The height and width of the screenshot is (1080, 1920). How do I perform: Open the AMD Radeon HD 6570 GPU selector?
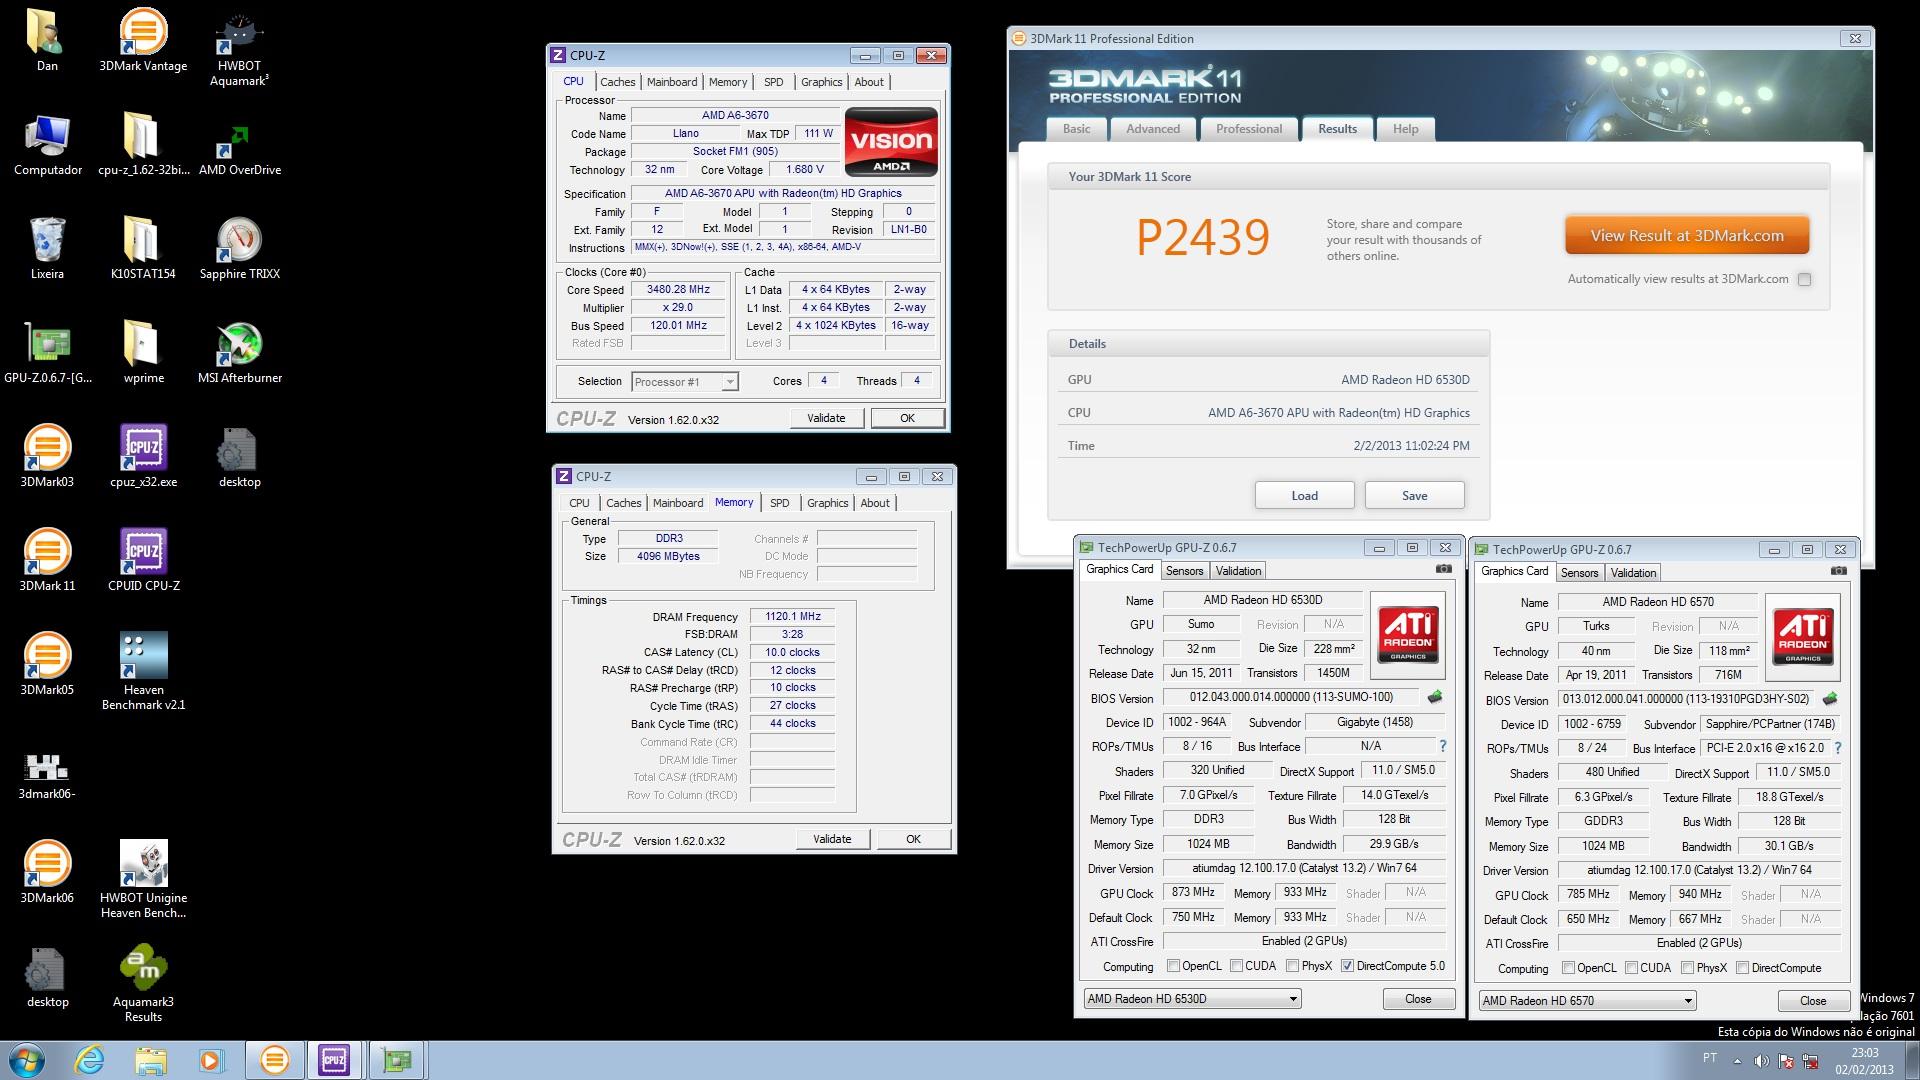coord(1587,1001)
